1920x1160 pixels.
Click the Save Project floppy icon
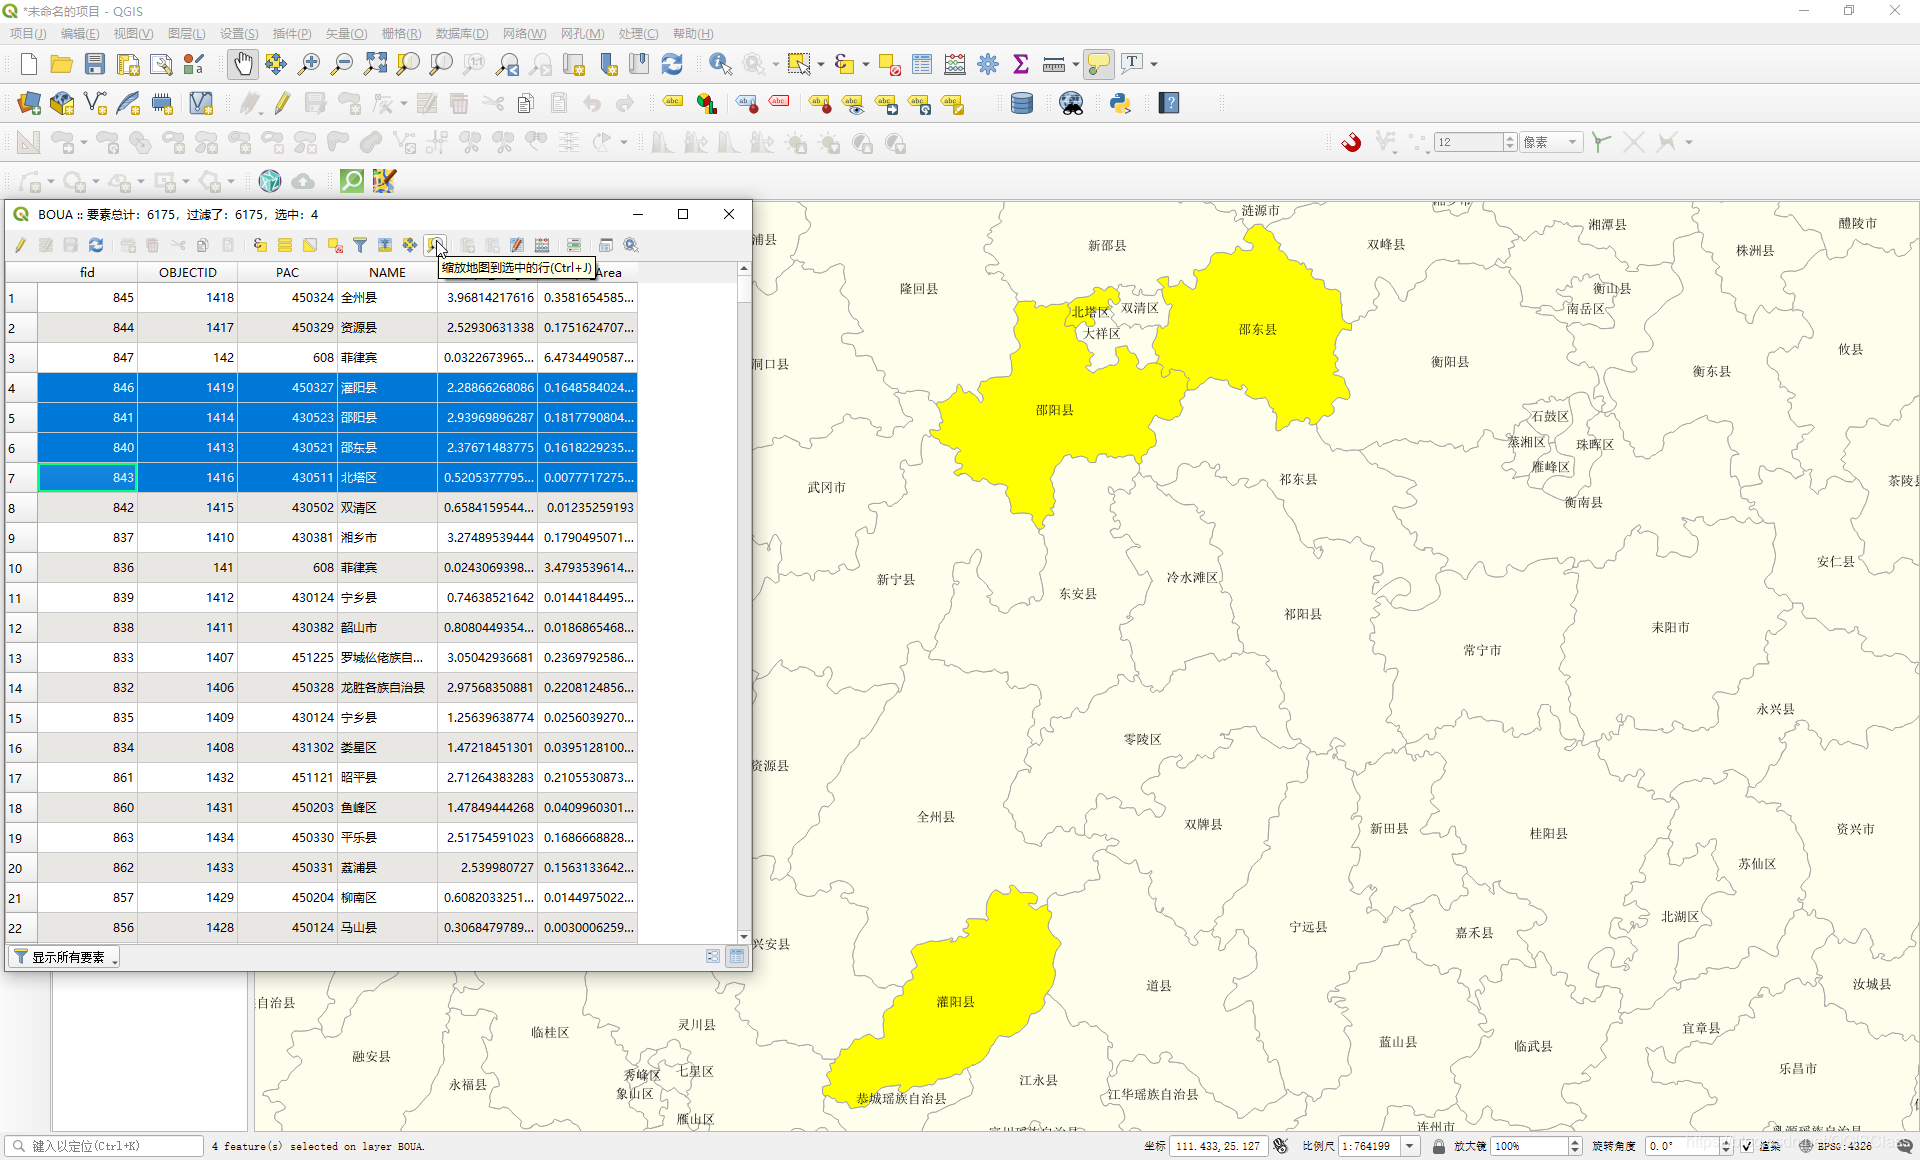95,64
